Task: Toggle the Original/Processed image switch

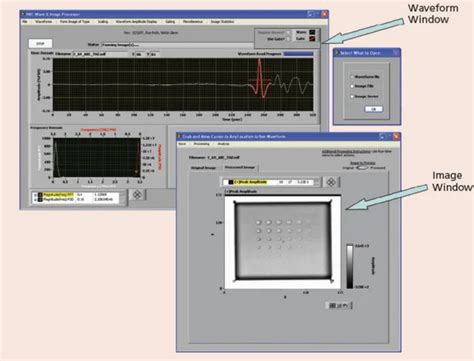Action: (362, 168)
